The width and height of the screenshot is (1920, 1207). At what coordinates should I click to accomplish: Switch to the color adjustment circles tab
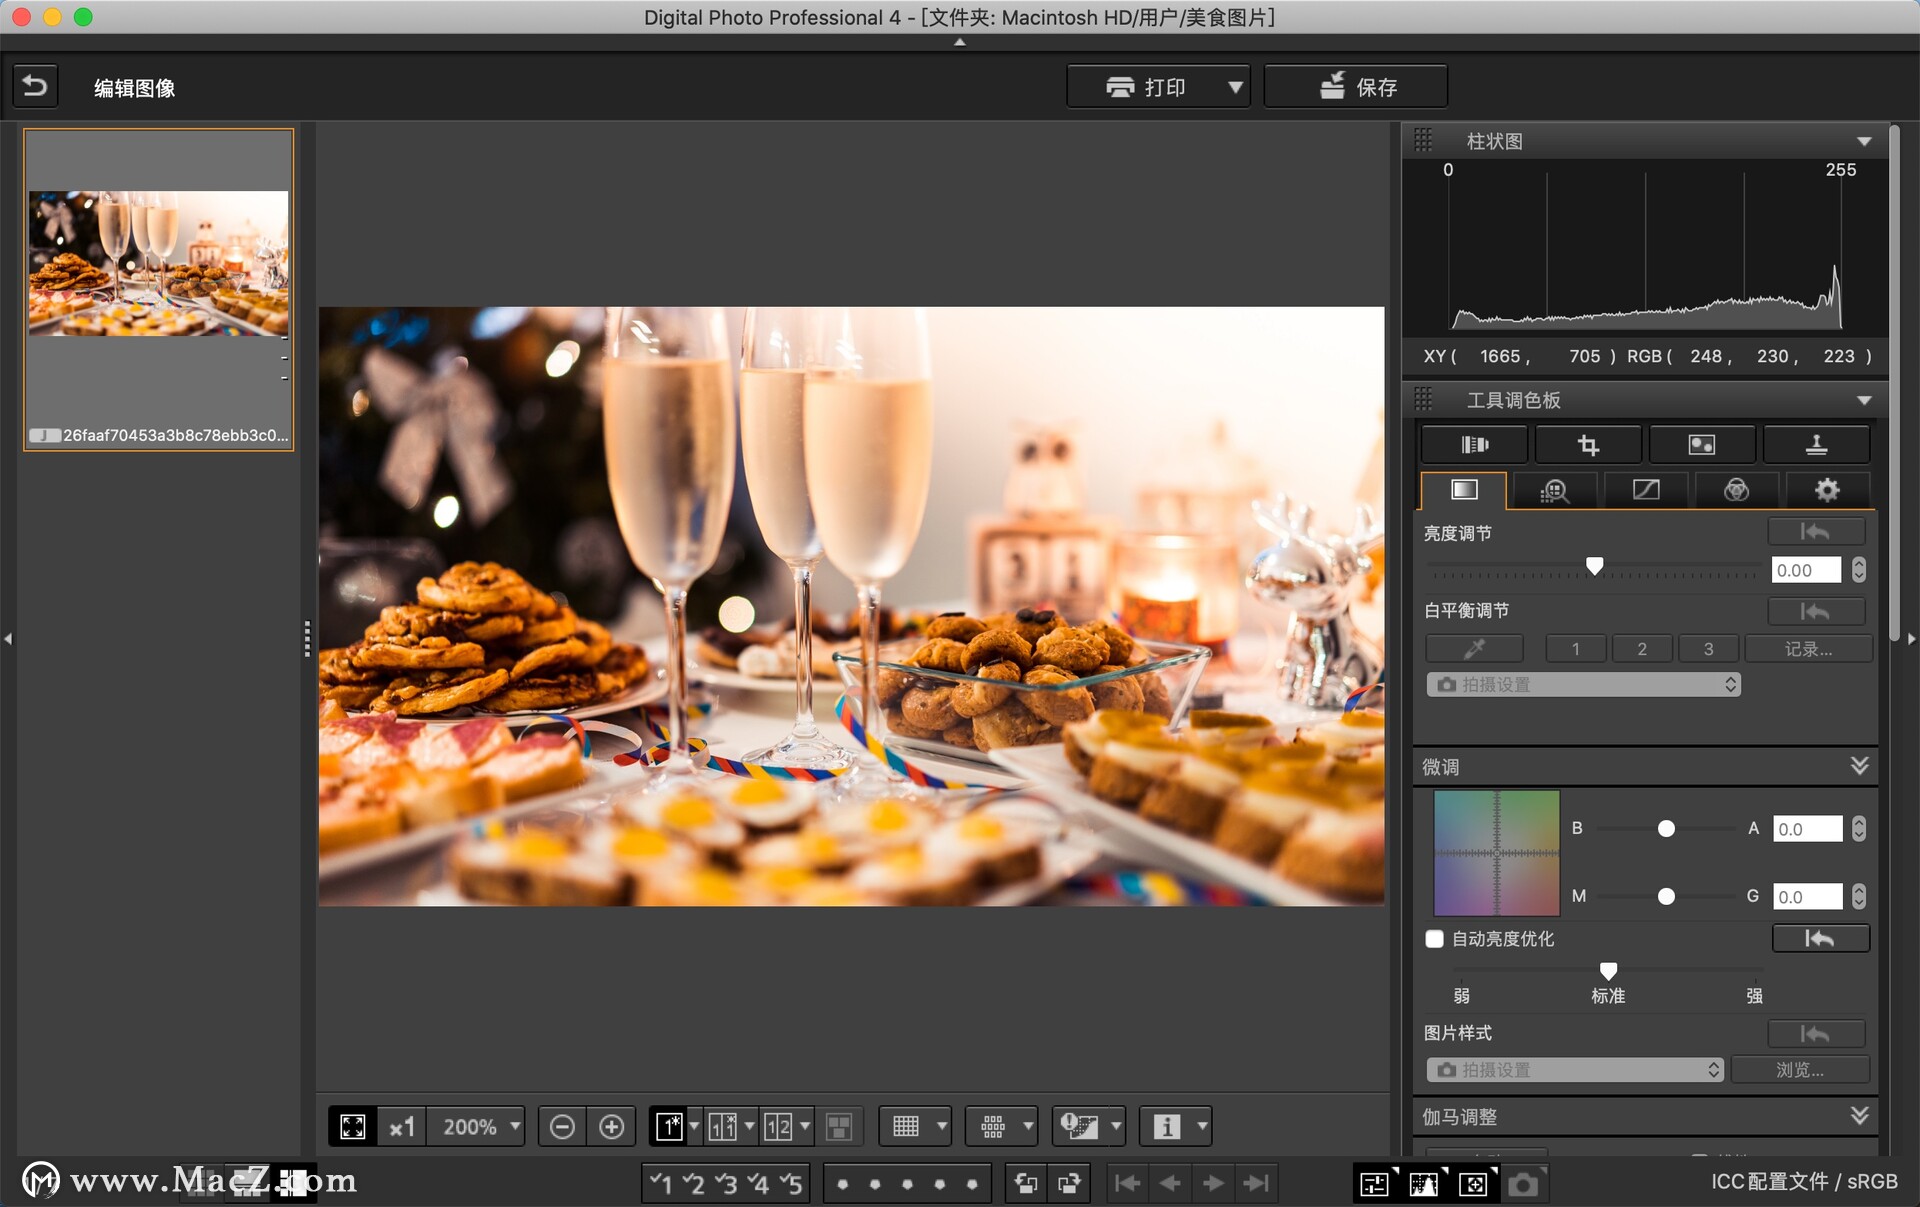[x=1736, y=490]
